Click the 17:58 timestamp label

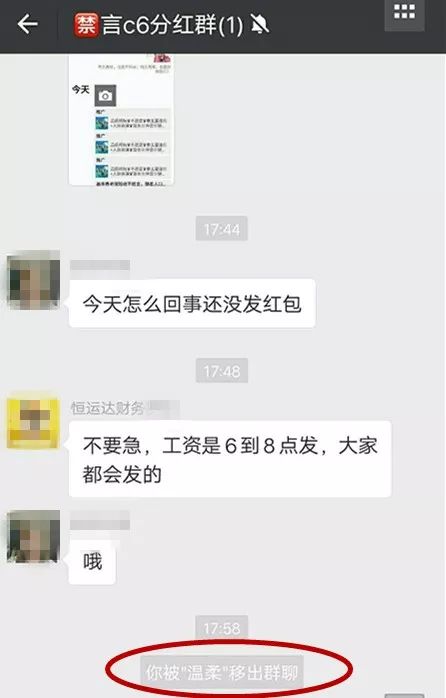pyautogui.click(x=222, y=628)
